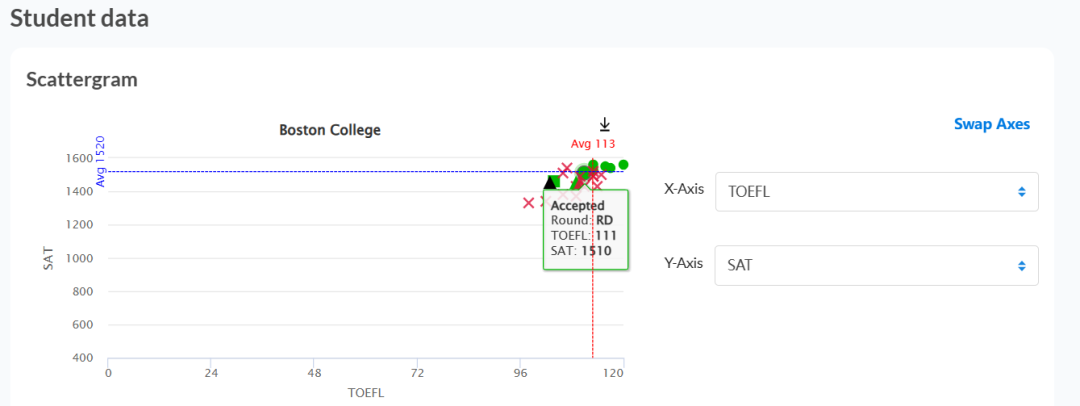Click the SAT vertical axis title
Viewport: 1080px width, 406px height.
point(48,257)
